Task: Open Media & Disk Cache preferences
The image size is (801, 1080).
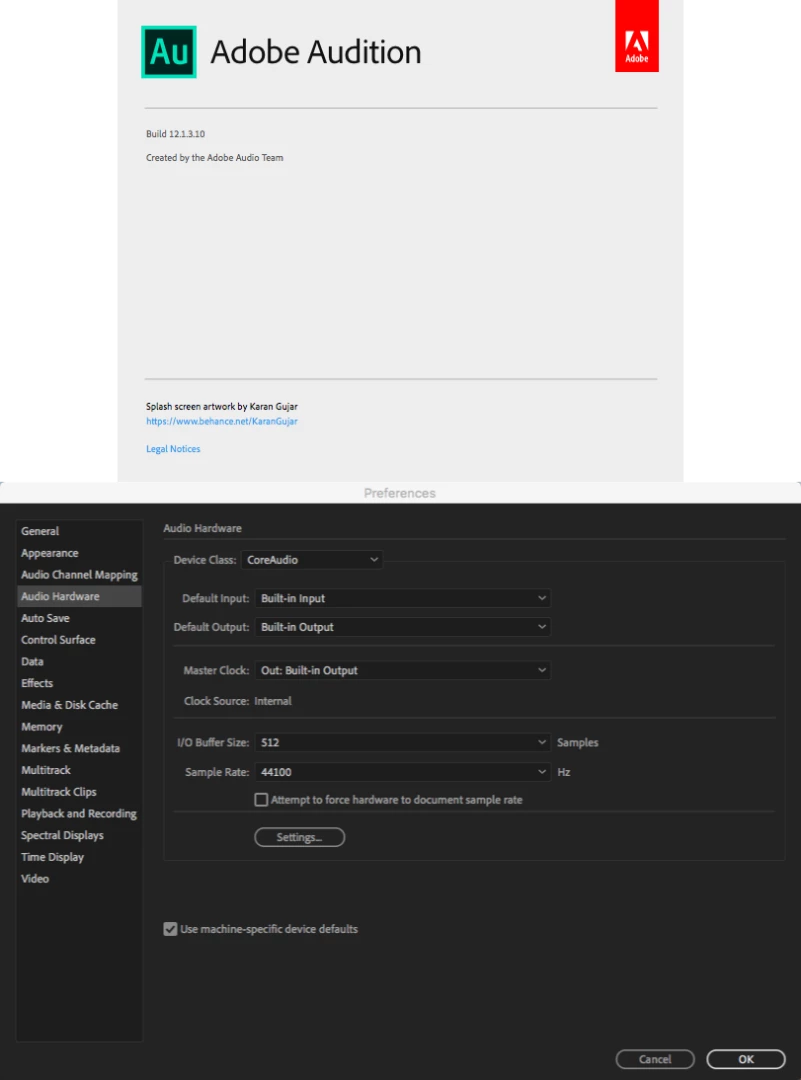Action: coord(79,705)
